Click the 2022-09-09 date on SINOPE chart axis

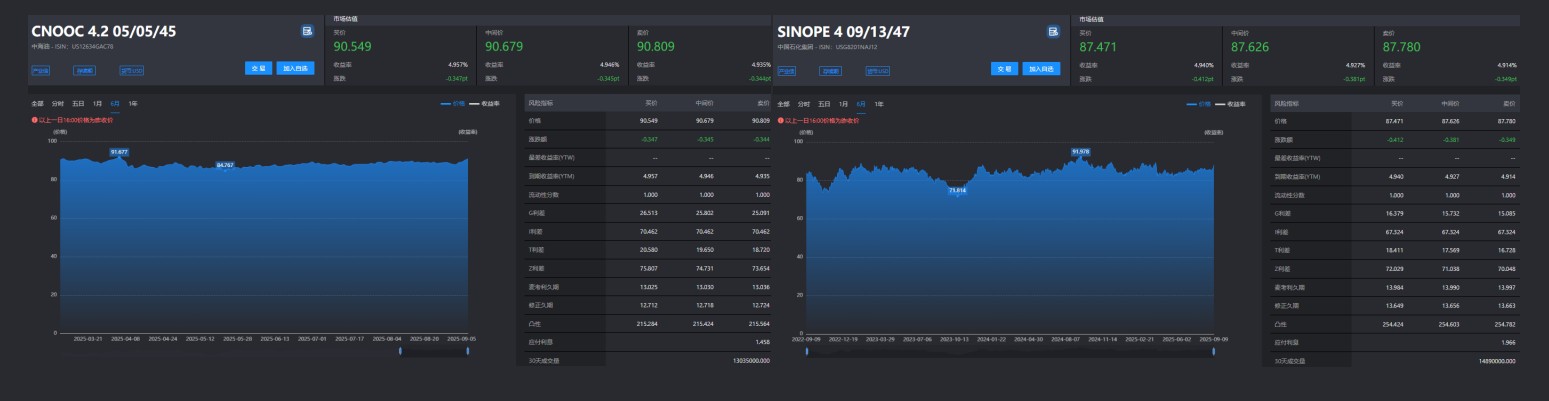806,339
